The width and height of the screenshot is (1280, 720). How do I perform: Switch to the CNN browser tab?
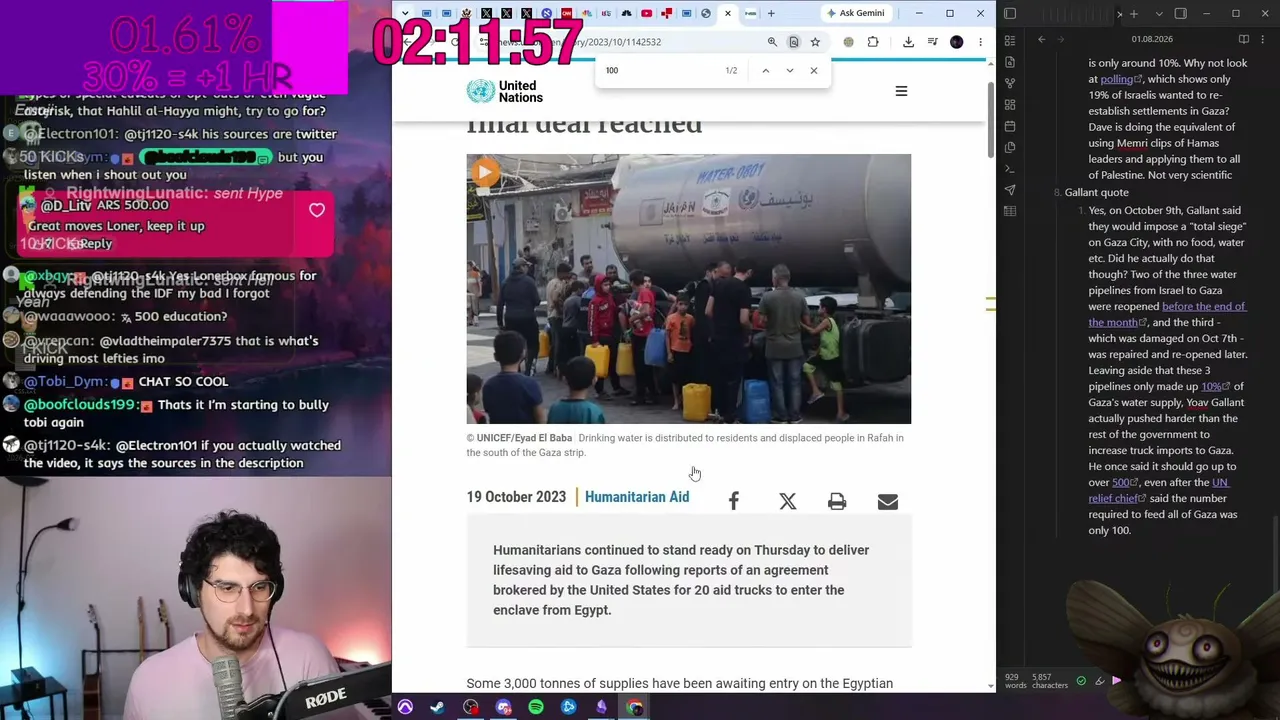tap(566, 13)
